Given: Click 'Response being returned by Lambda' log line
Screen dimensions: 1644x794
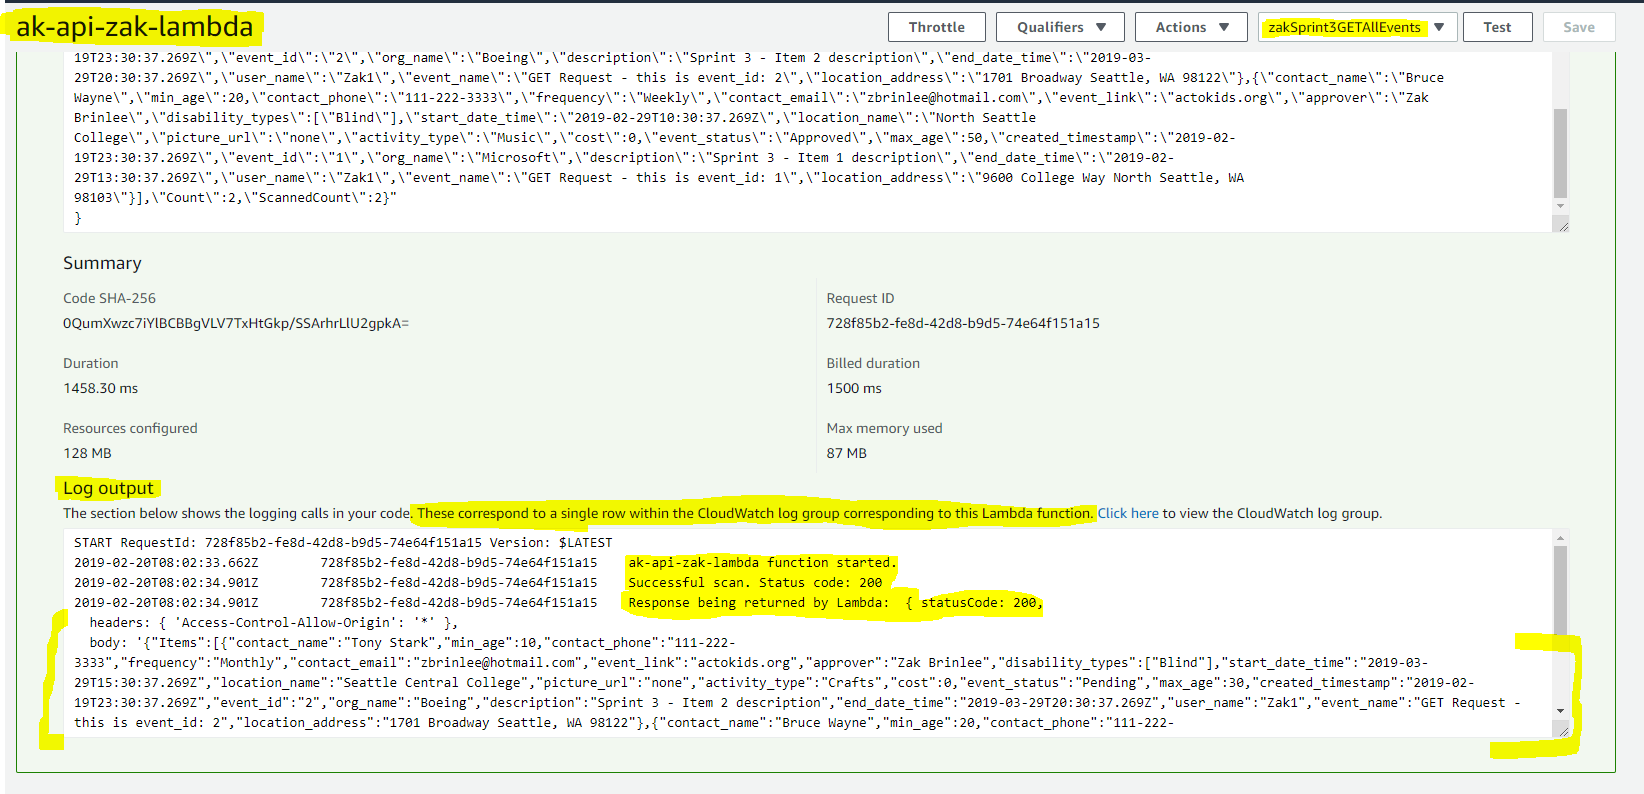Looking at the screenshot, I should coord(835,603).
